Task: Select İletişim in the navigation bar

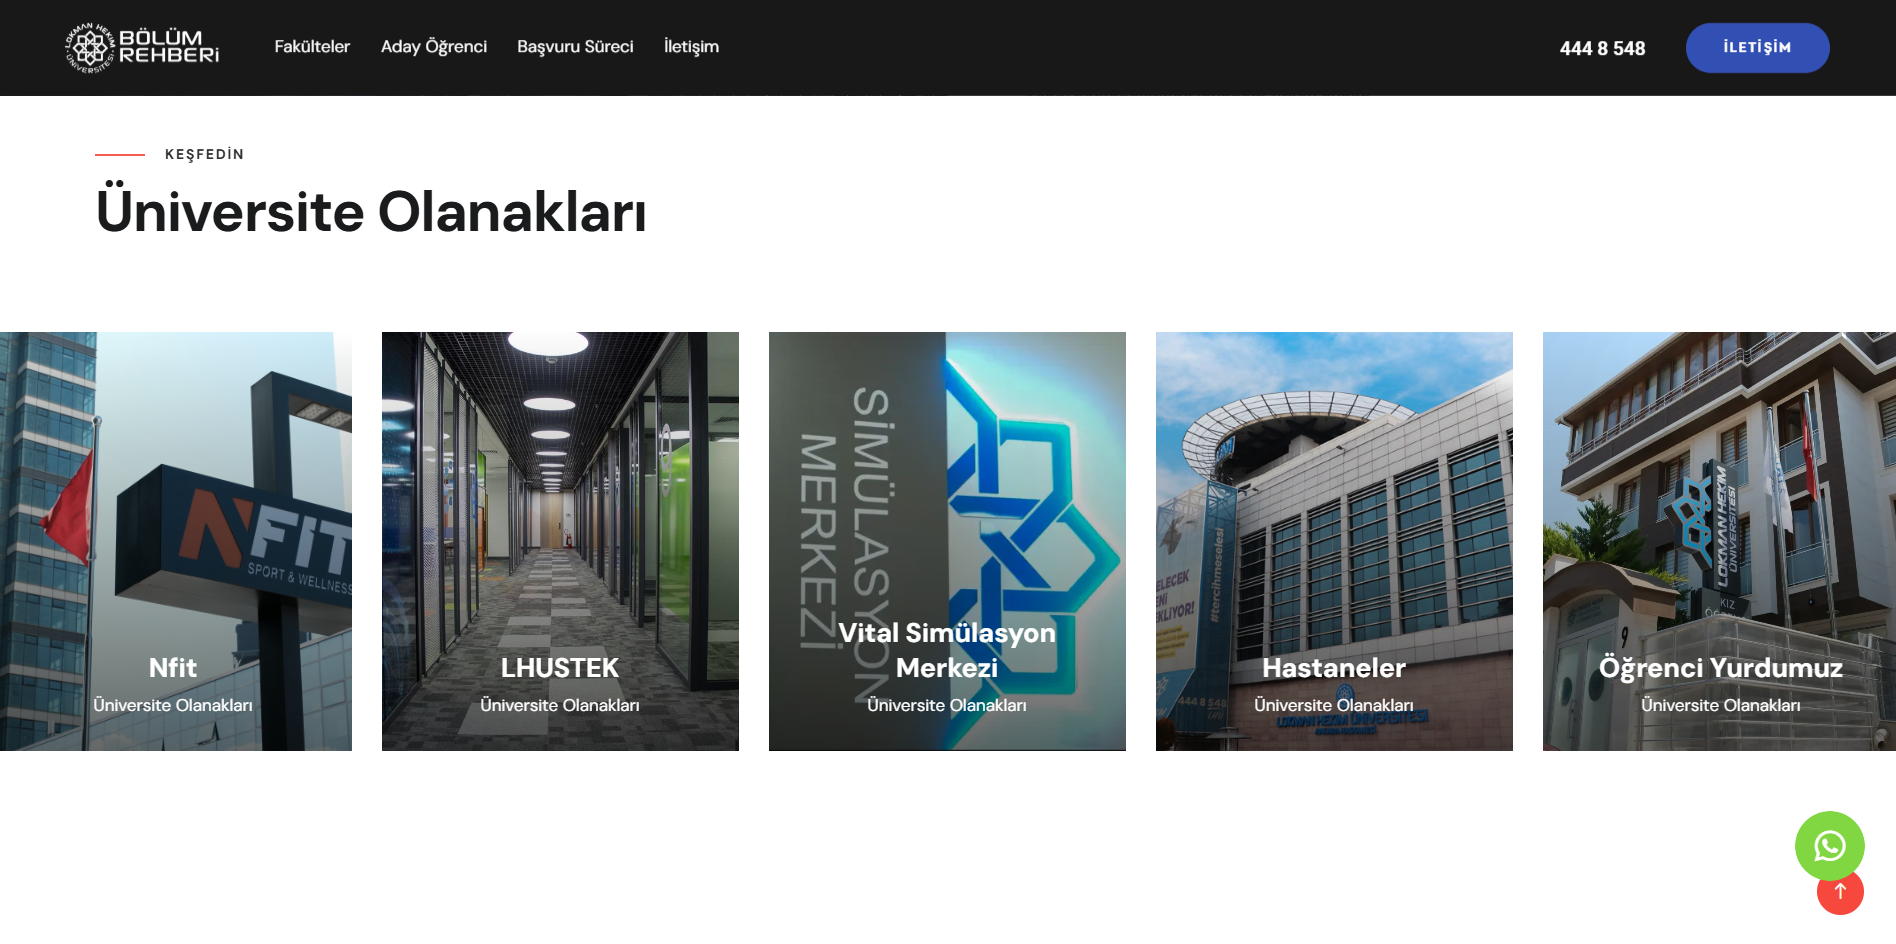Action: pos(691,47)
